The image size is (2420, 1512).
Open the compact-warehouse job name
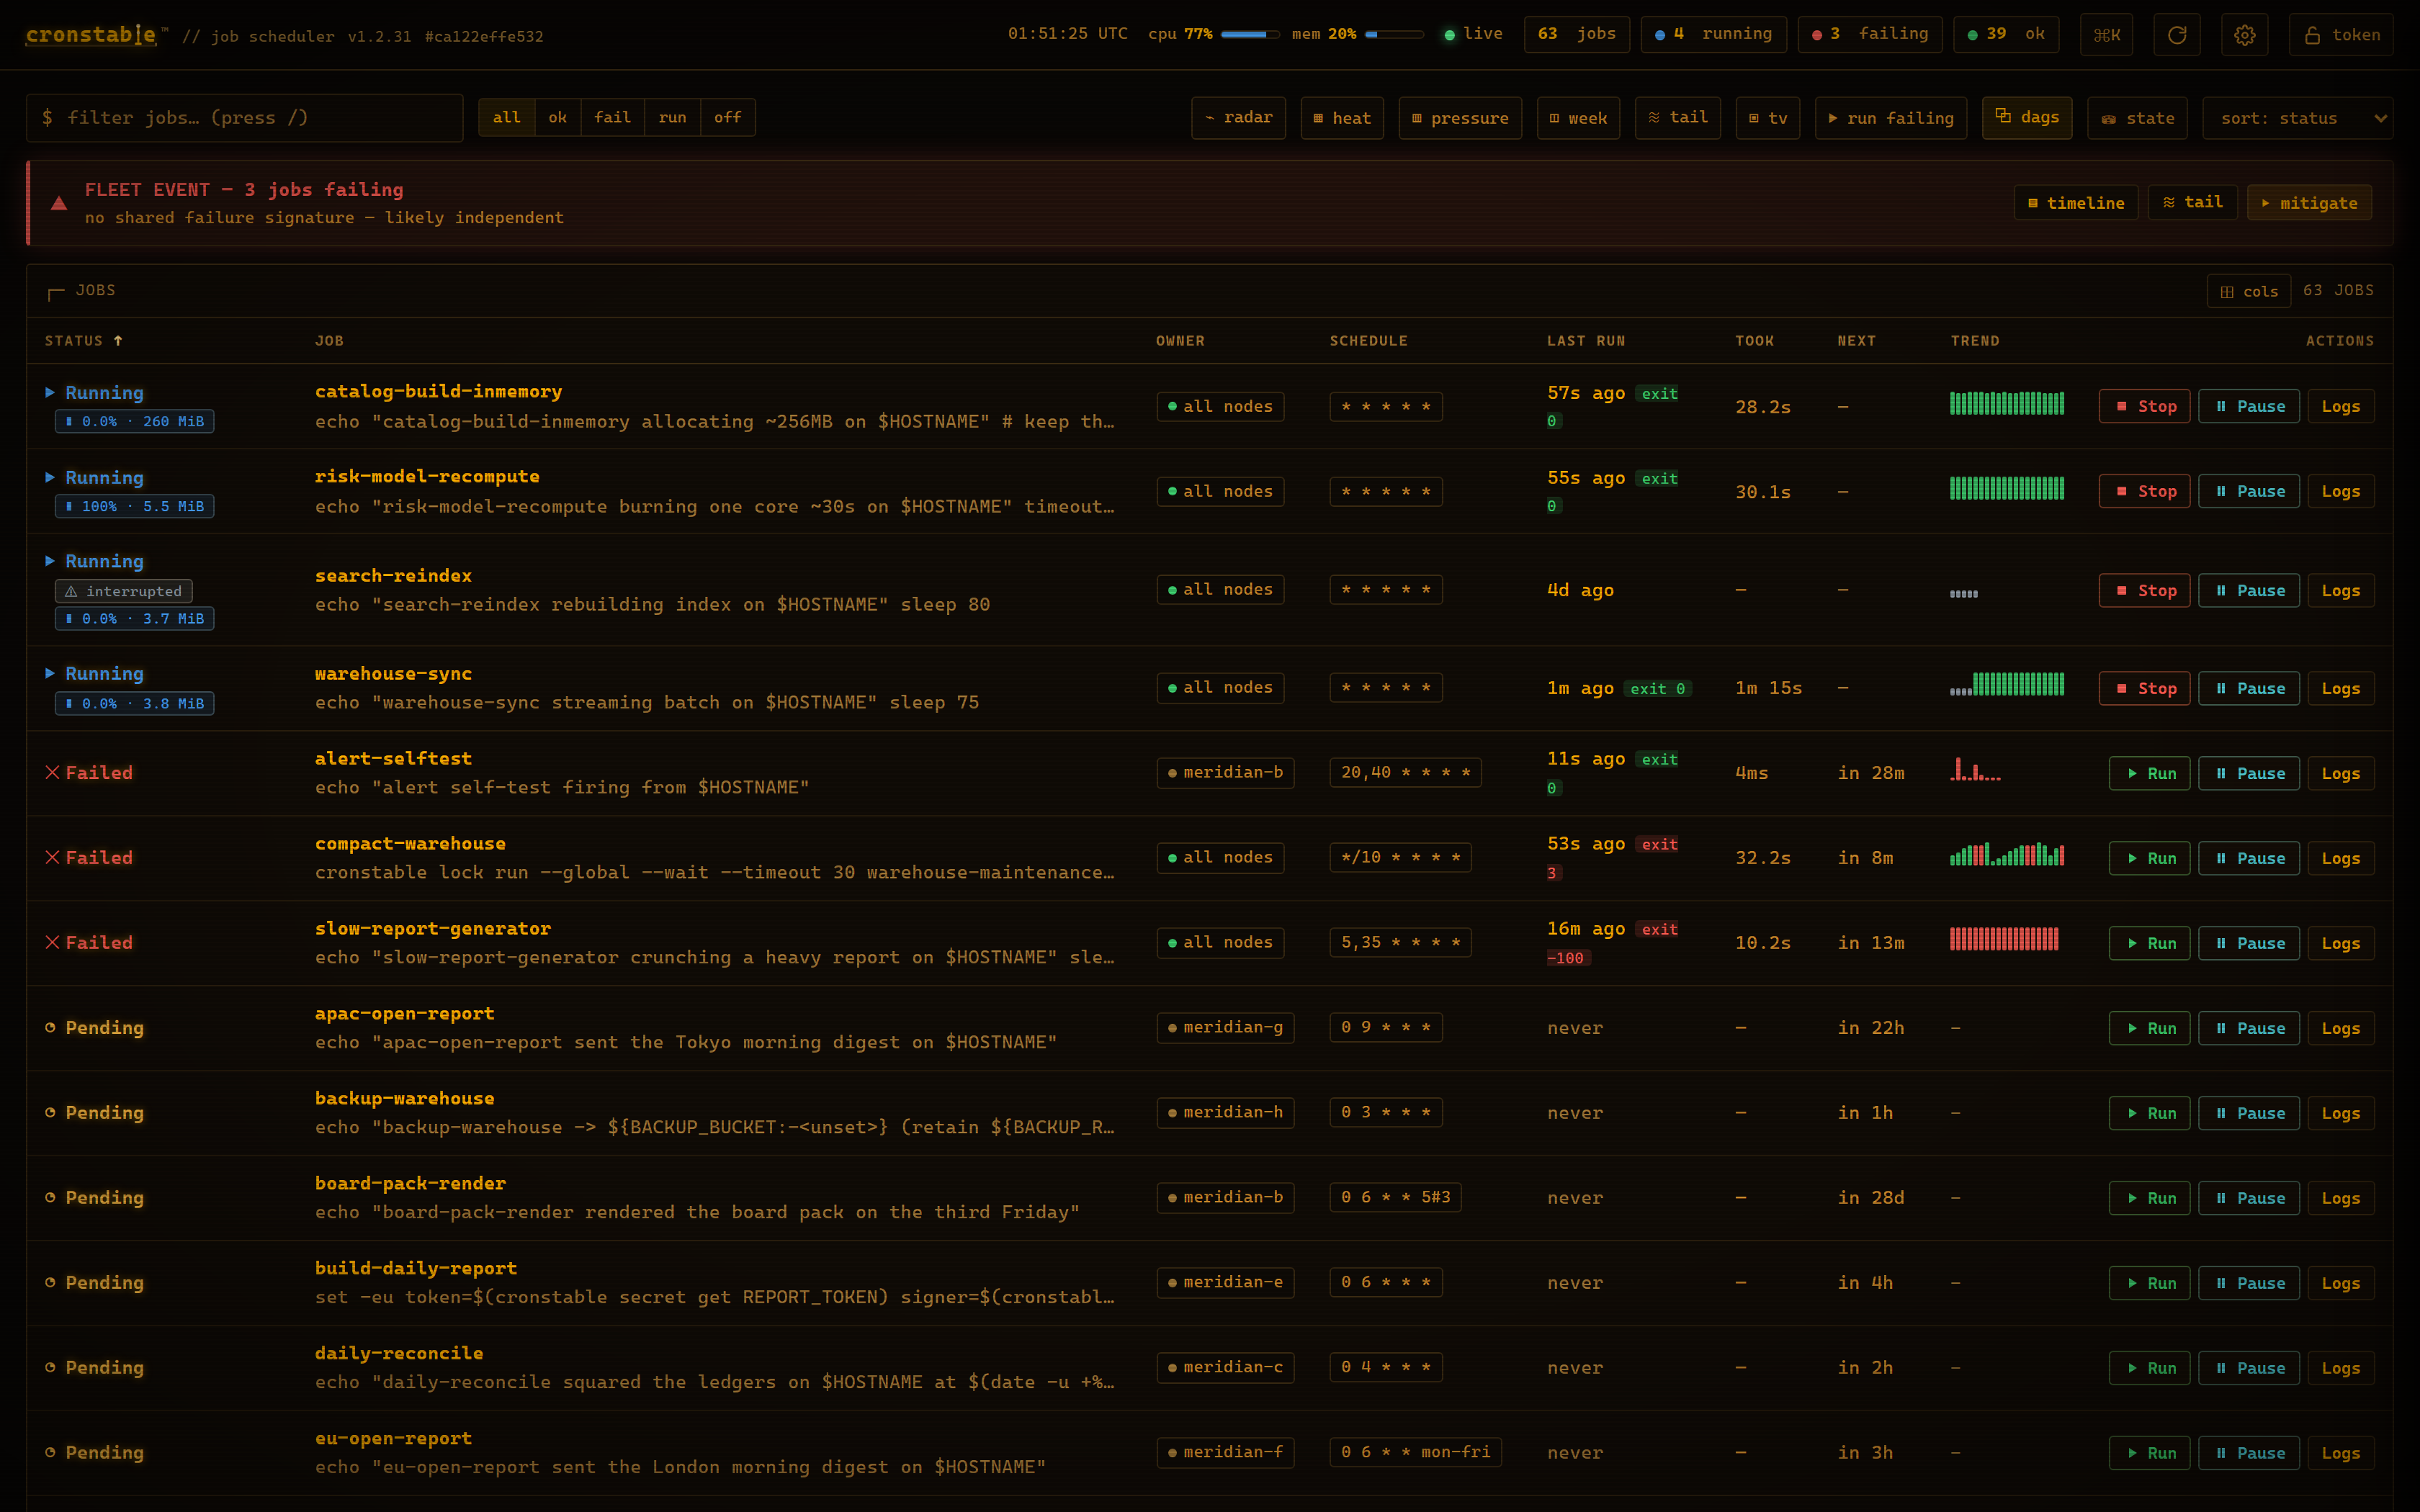(x=410, y=844)
